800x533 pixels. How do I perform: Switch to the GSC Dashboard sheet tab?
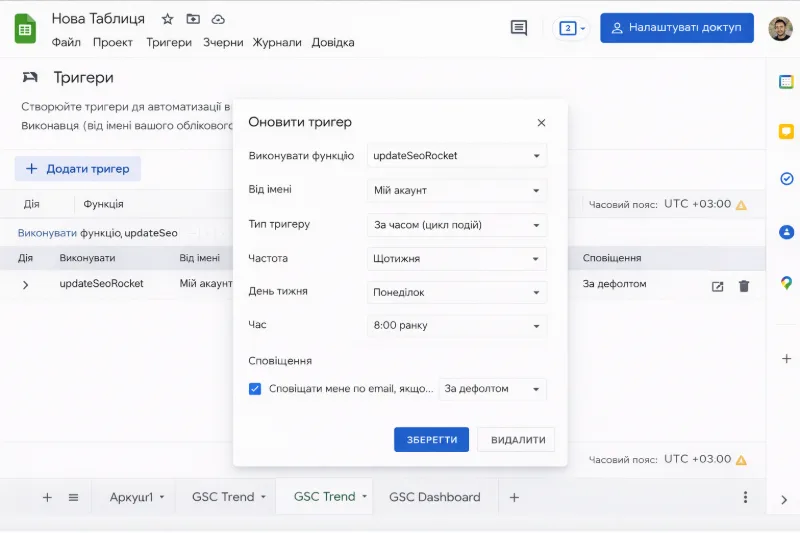434,497
